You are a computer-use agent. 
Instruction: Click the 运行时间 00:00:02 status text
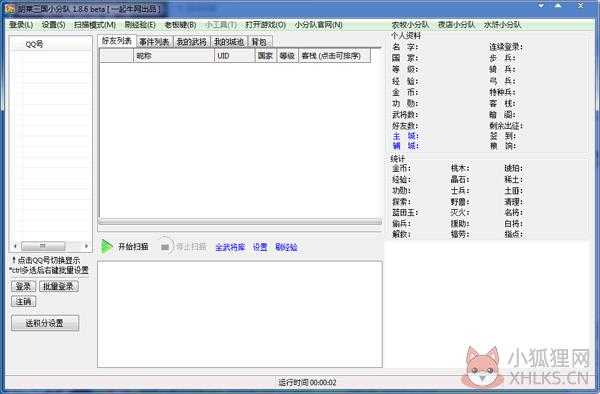tap(307, 383)
